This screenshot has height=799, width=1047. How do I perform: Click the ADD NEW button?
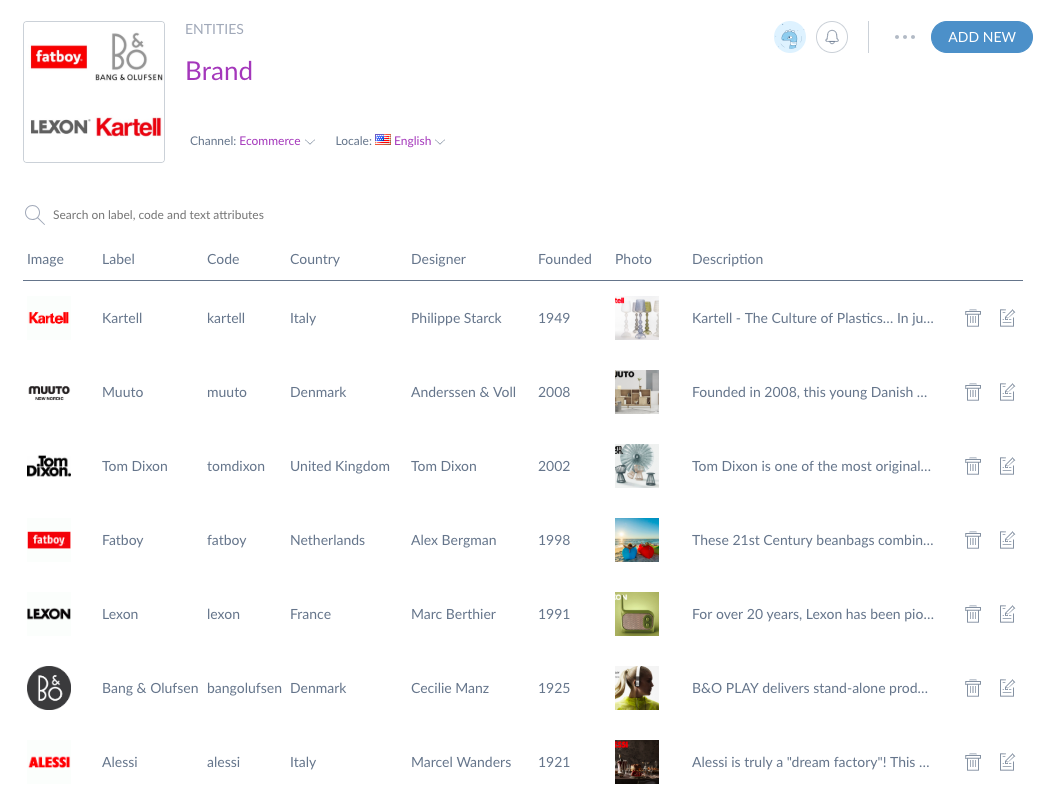coord(981,37)
